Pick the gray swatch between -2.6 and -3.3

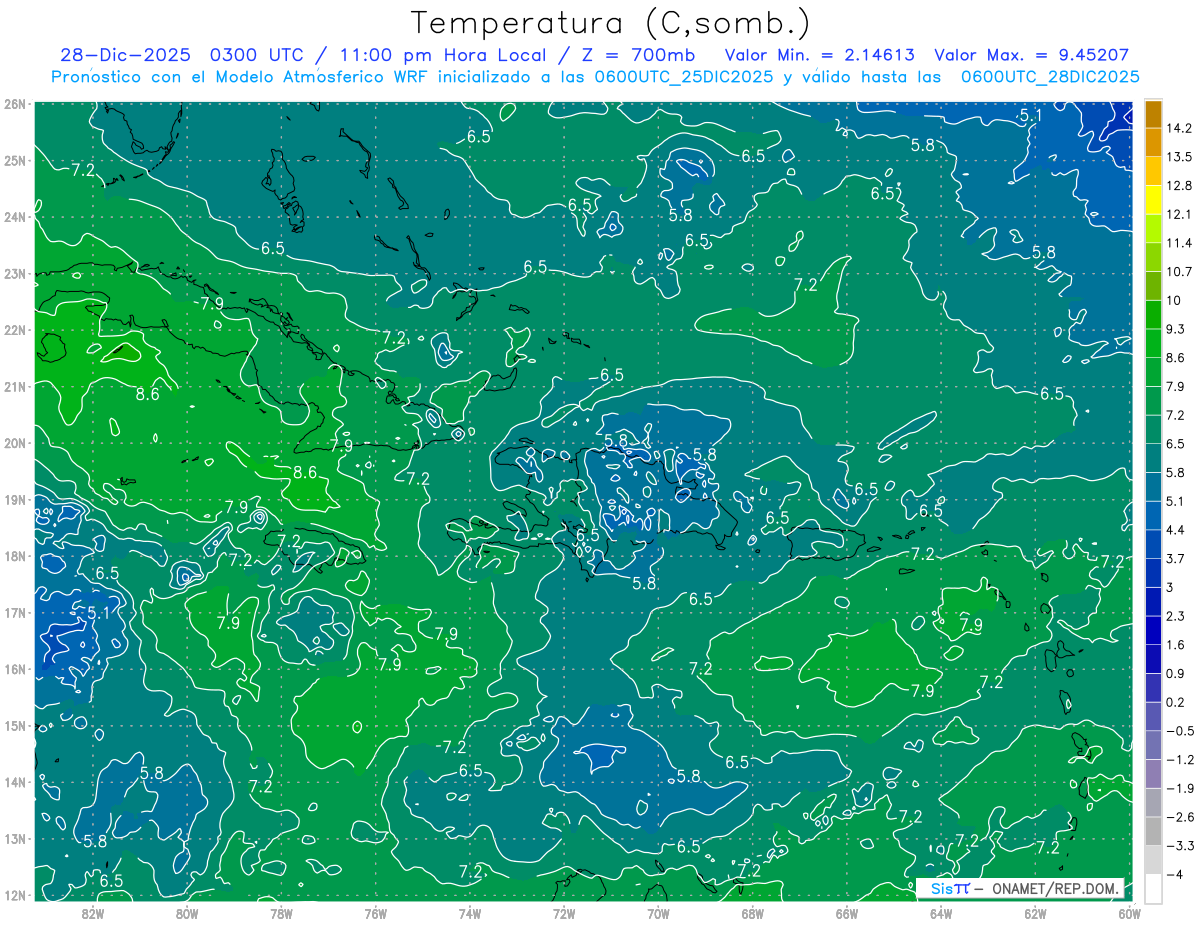[x=1153, y=830]
